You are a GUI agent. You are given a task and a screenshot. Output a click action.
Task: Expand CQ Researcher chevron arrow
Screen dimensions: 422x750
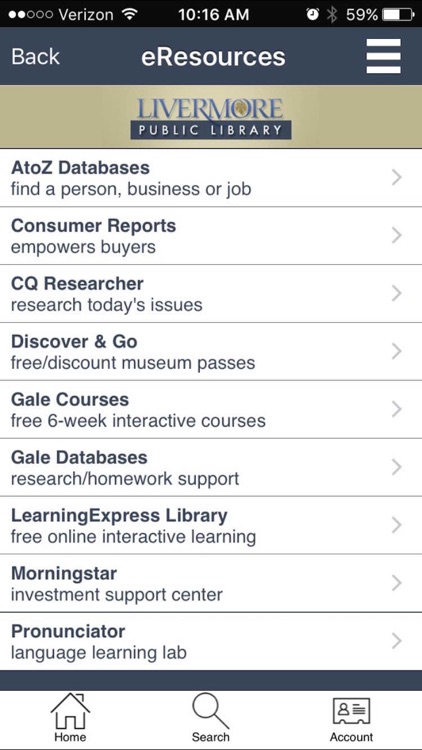coord(396,293)
